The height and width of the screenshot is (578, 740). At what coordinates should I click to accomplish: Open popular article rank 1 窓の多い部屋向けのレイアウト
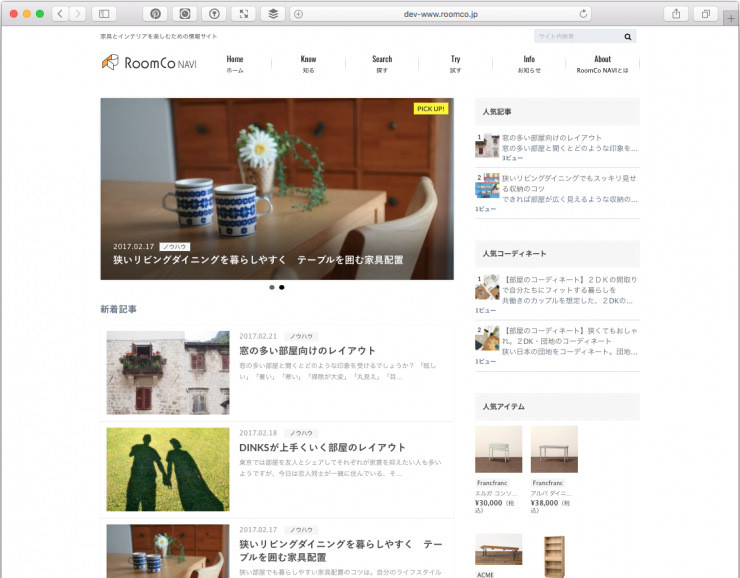coord(552,138)
